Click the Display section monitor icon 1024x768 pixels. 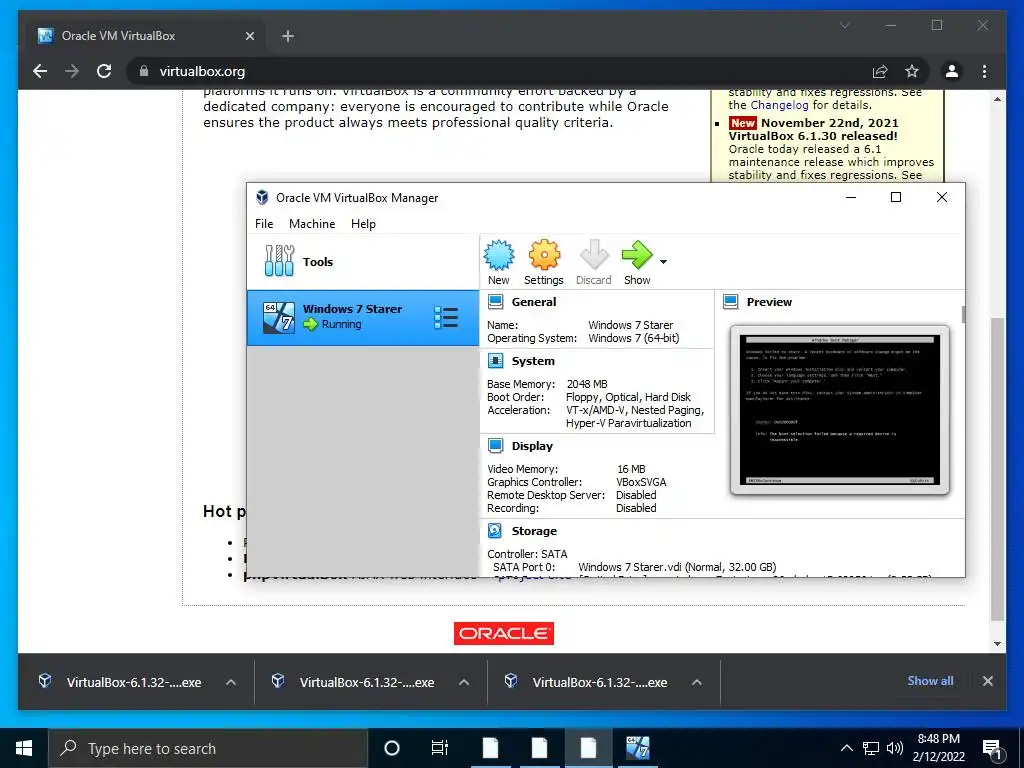click(x=496, y=445)
